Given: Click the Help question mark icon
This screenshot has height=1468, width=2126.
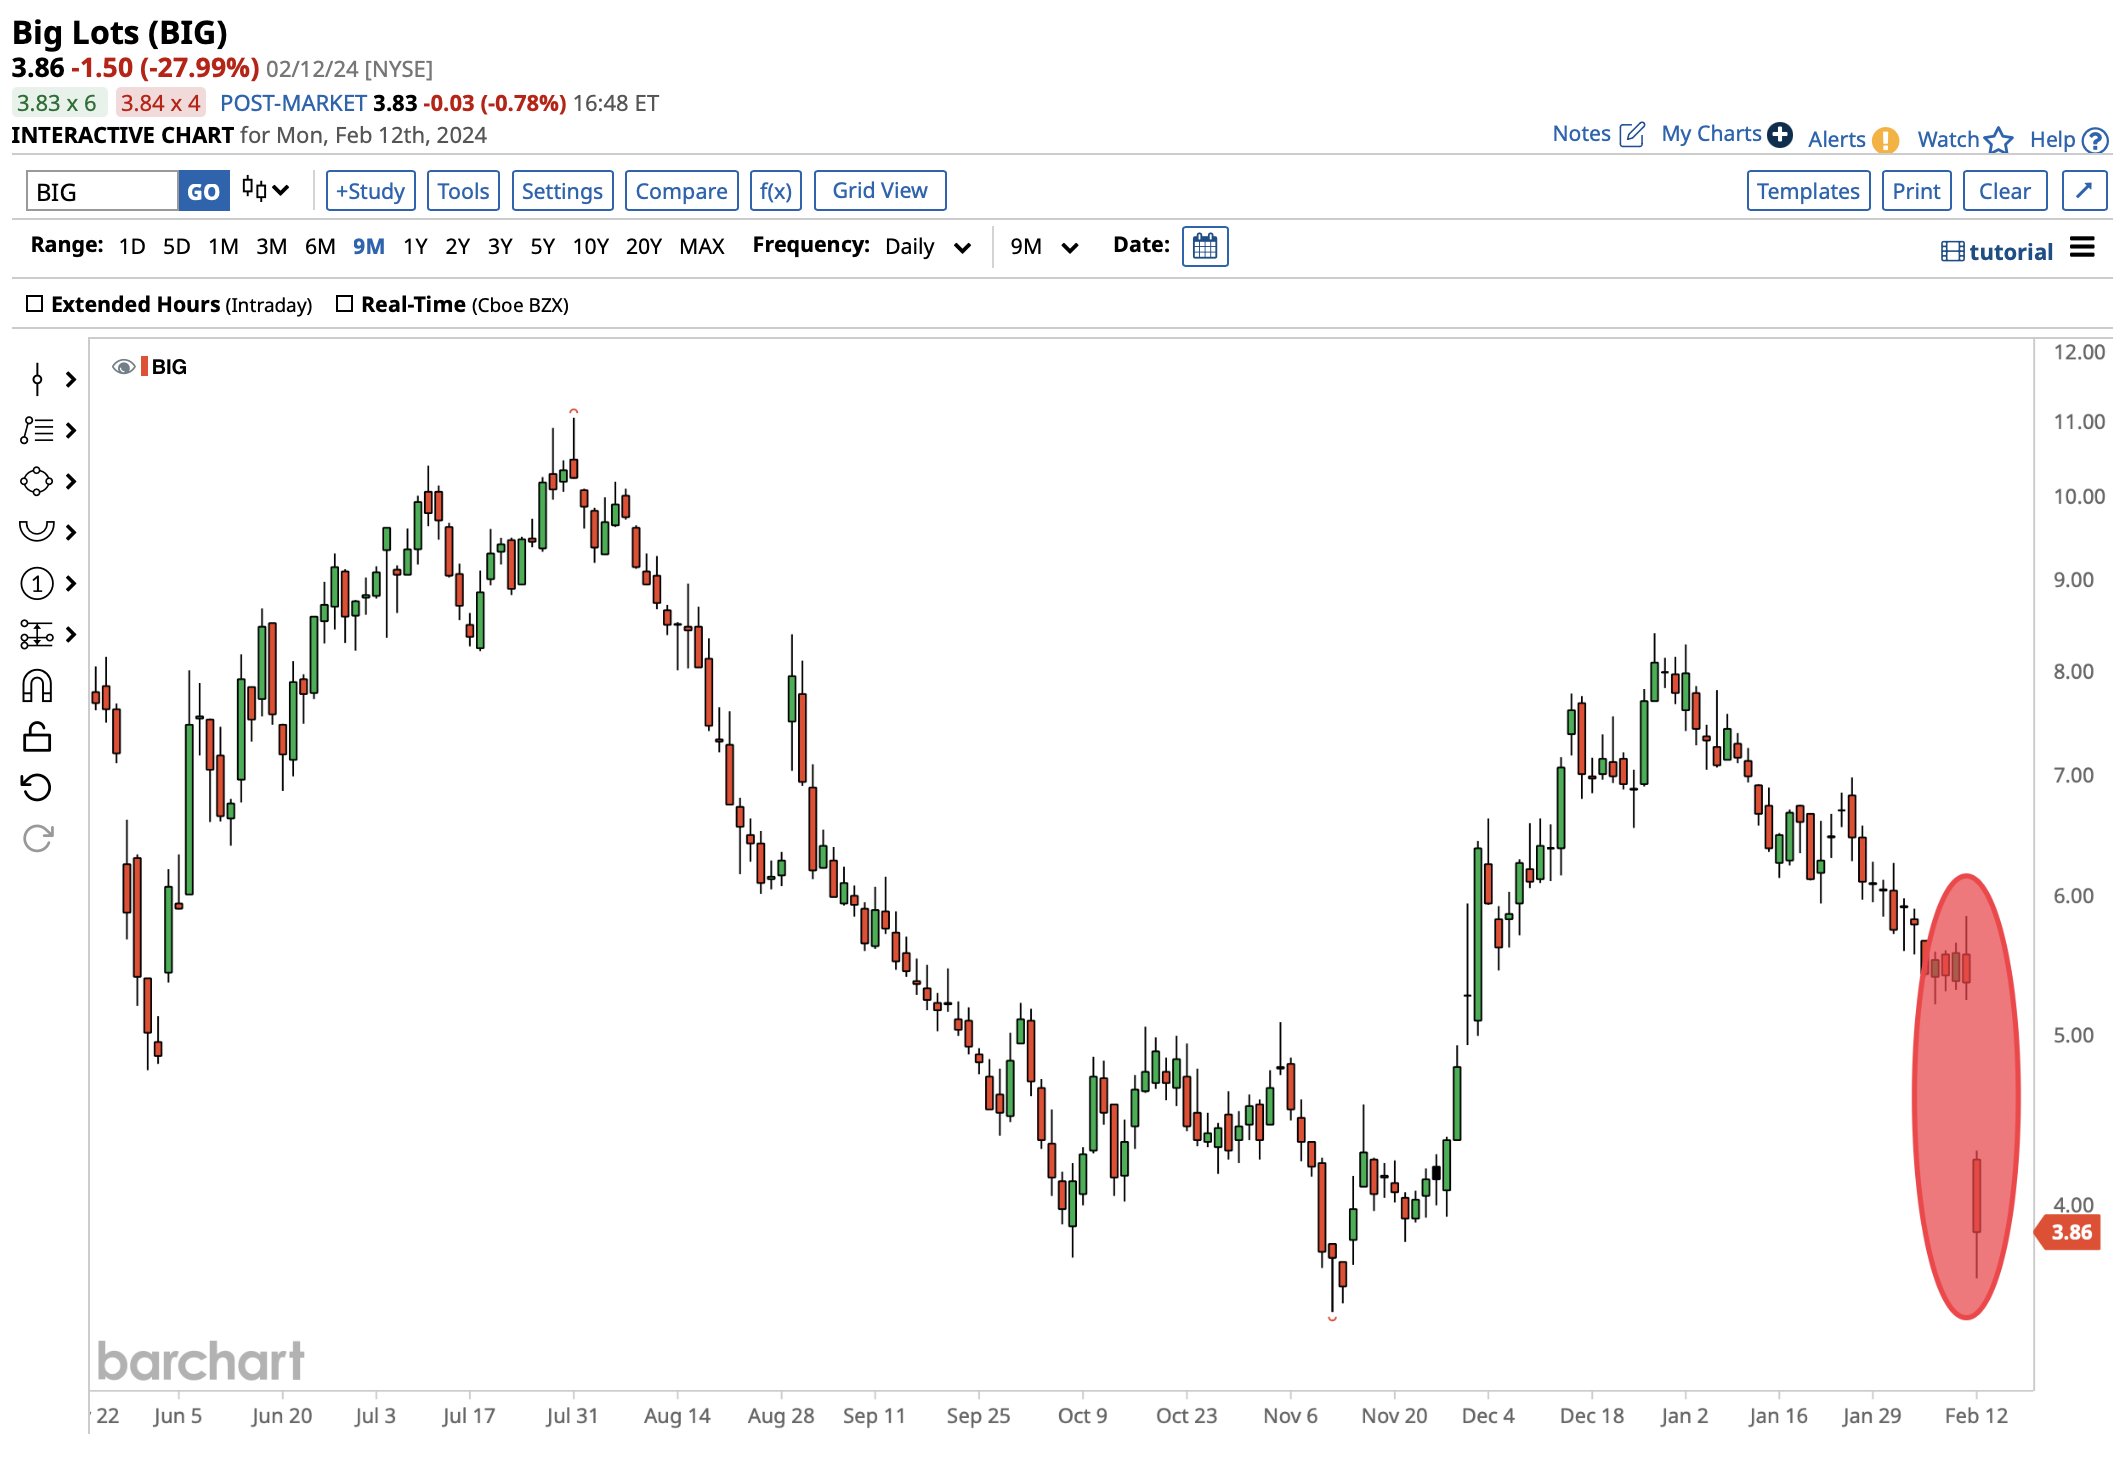Looking at the screenshot, I should [2095, 140].
